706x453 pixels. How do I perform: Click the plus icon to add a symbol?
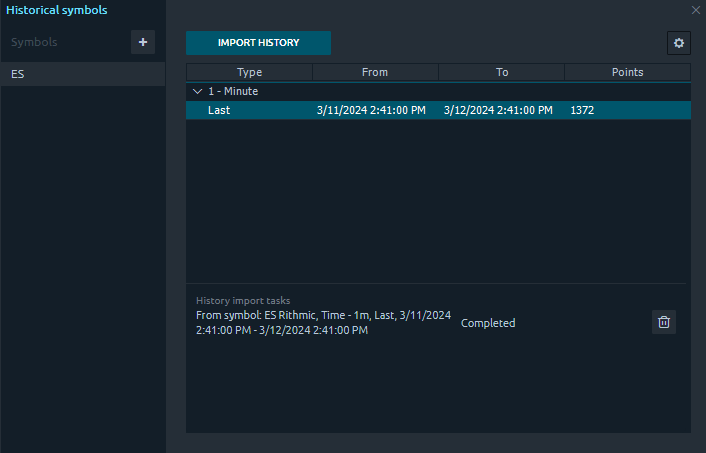click(142, 42)
